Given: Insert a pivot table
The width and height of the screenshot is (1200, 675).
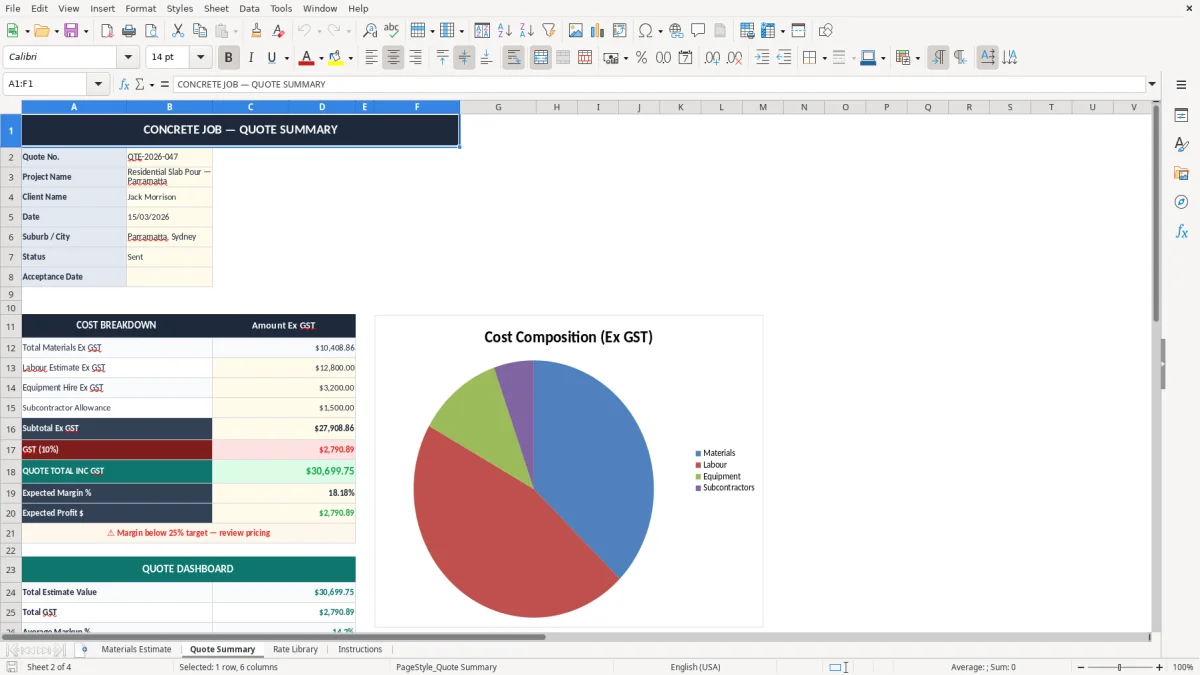Looking at the screenshot, I should (620, 31).
